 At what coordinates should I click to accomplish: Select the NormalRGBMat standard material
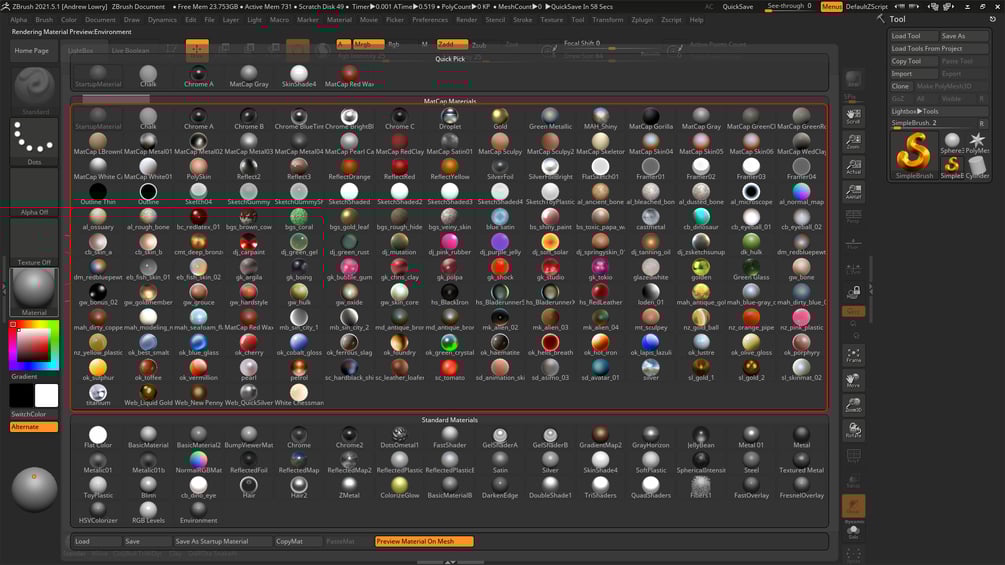tap(199, 460)
